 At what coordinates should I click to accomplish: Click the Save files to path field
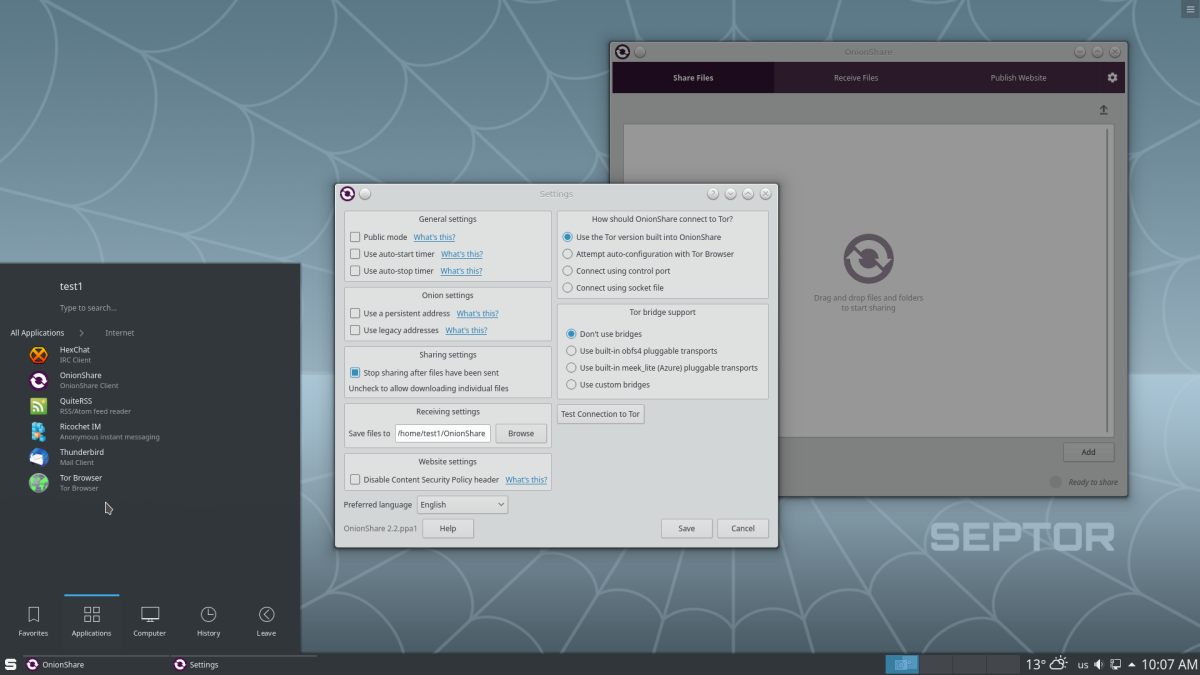(442, 434)
